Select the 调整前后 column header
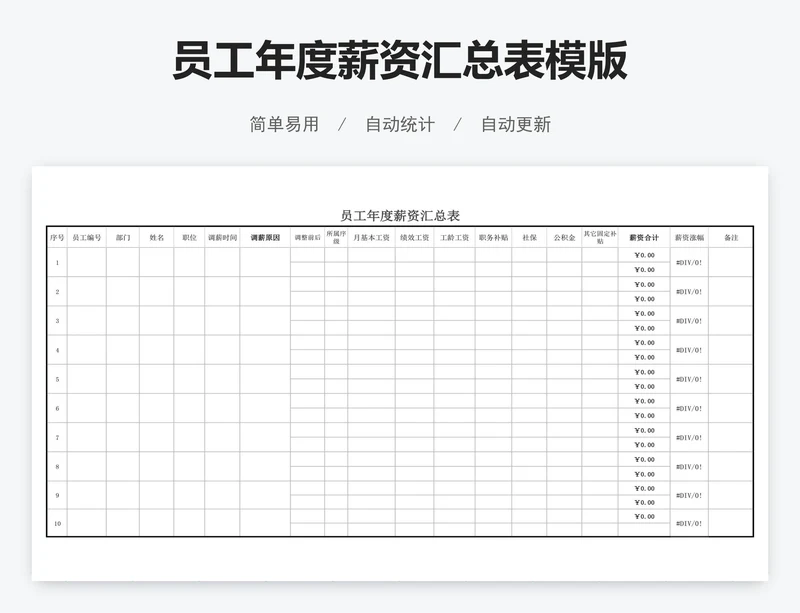This screenshot has width=800, height=613. (x=308, y=238)
